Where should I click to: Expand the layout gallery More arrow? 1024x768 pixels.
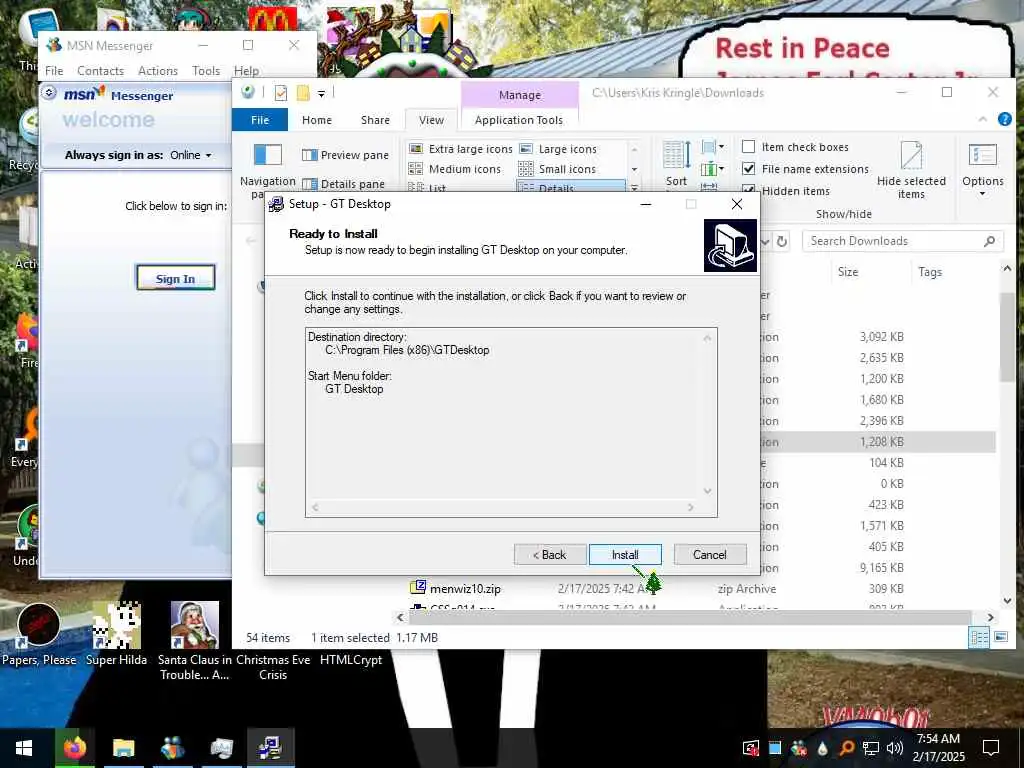(x=634, y=187)
